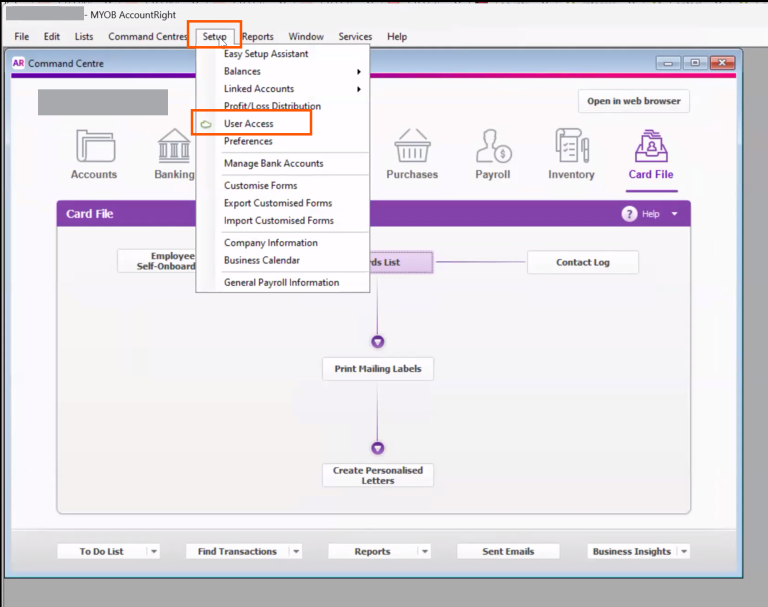Click the Setup menu
Viewport: 768px width, 607px height.
(215, 37)
